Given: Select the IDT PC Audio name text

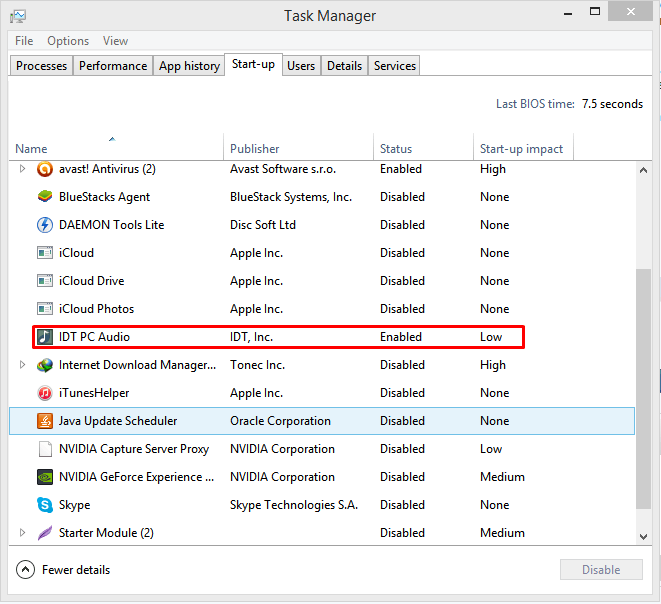Looking at the screenshot, I should pos(94,337).
